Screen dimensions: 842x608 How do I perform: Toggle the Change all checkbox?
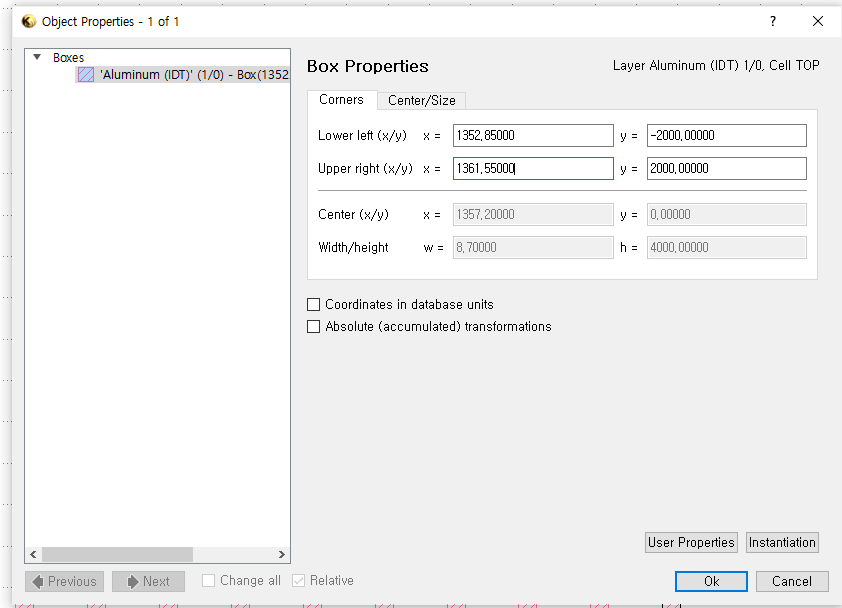[208, 581]
